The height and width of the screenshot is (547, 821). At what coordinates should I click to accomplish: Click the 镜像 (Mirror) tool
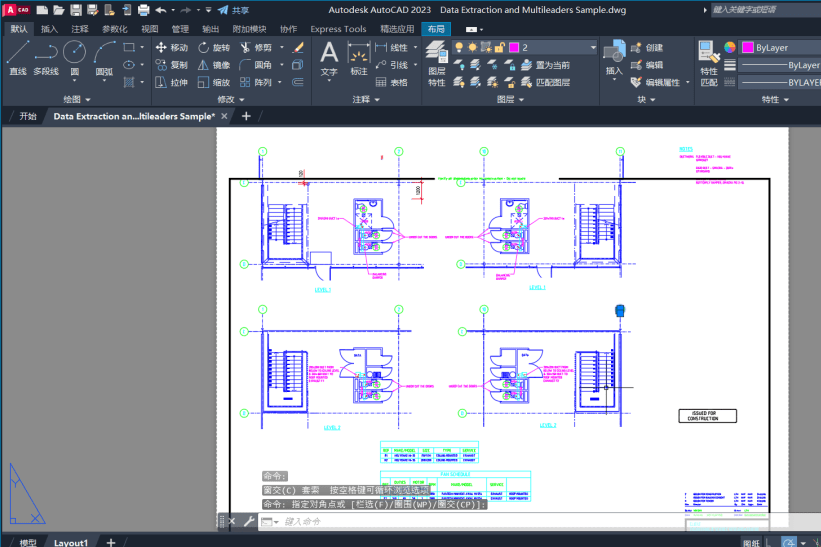[214, 65]
